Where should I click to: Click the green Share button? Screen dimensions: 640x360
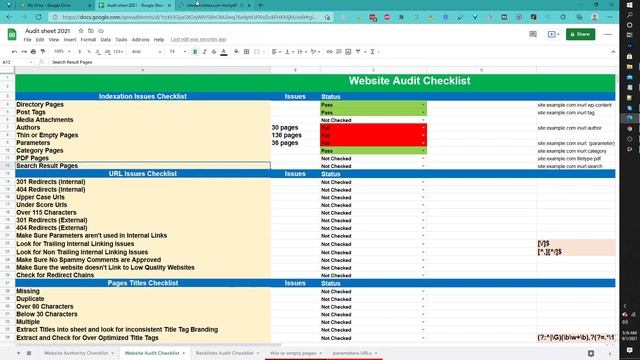click(x=580, y=34)
